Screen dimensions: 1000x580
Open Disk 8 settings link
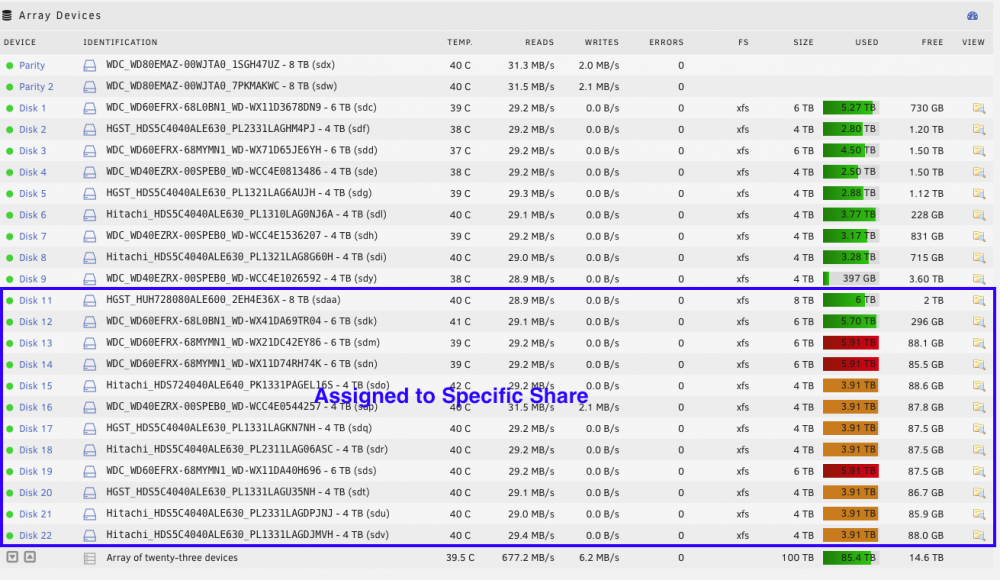coord(33,258)
